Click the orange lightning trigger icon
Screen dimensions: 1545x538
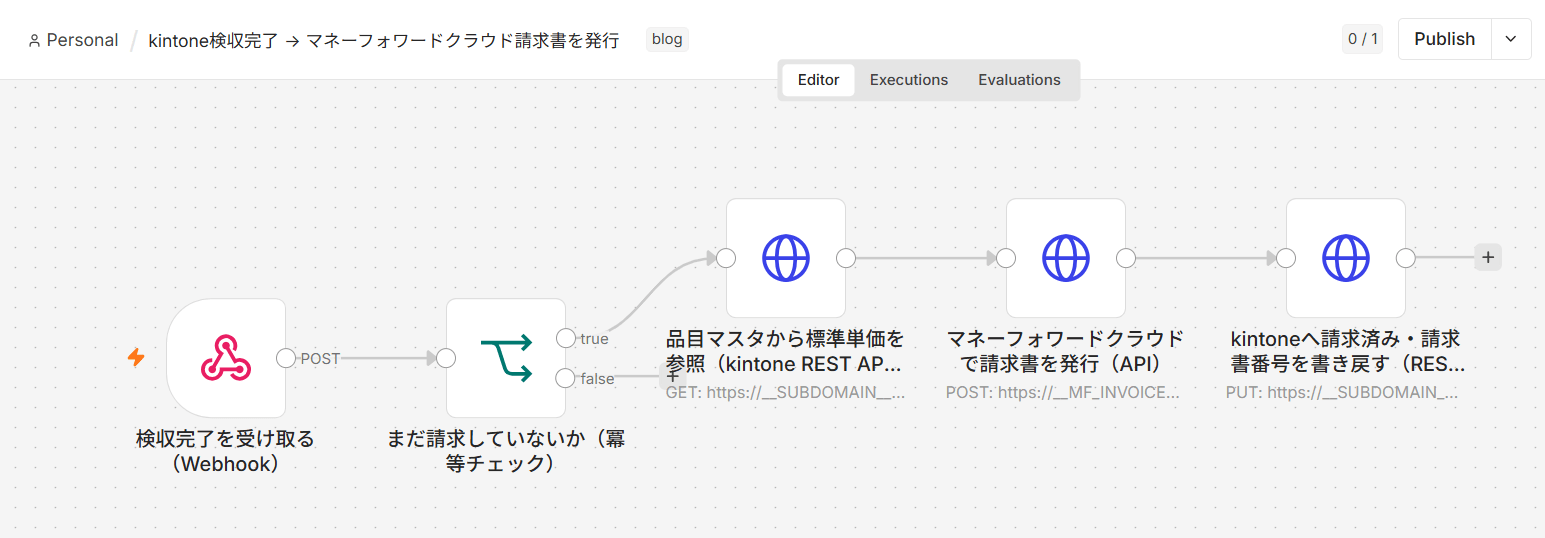pyautogui.click(x=136, y=357)
